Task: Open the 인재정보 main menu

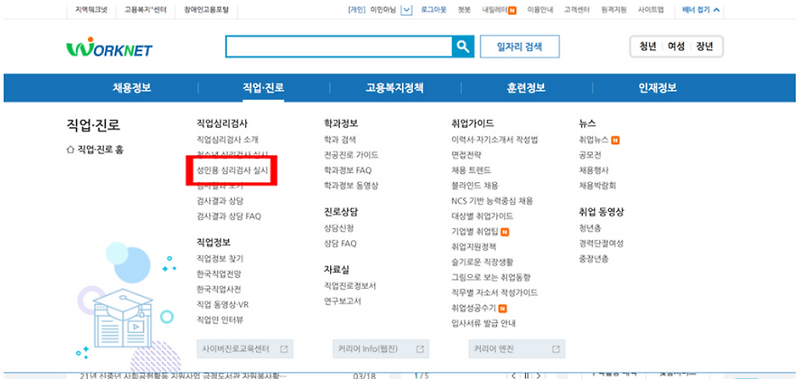Action: pos(658,88)
